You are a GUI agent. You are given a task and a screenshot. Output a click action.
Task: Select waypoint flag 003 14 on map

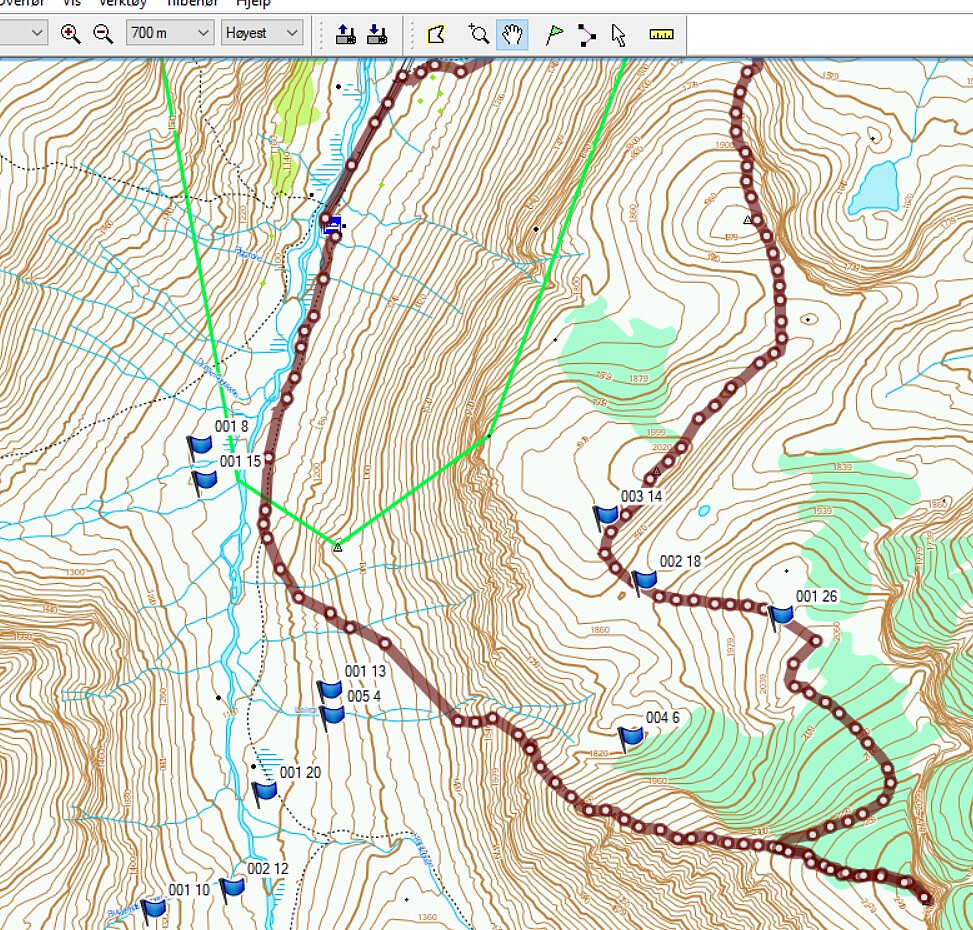coord(606,516)
